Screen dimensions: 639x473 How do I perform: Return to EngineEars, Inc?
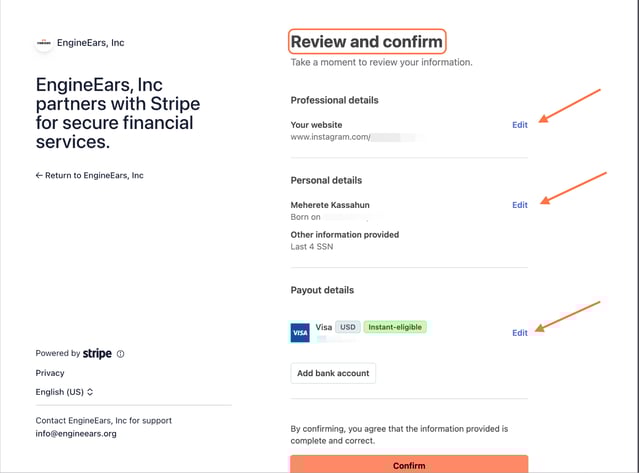pos(90,175)
